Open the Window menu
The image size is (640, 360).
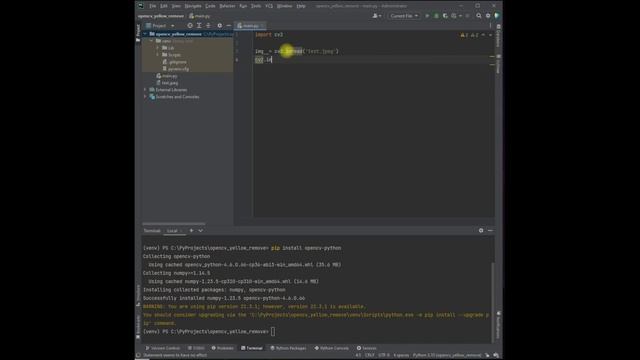click(284, 6)
